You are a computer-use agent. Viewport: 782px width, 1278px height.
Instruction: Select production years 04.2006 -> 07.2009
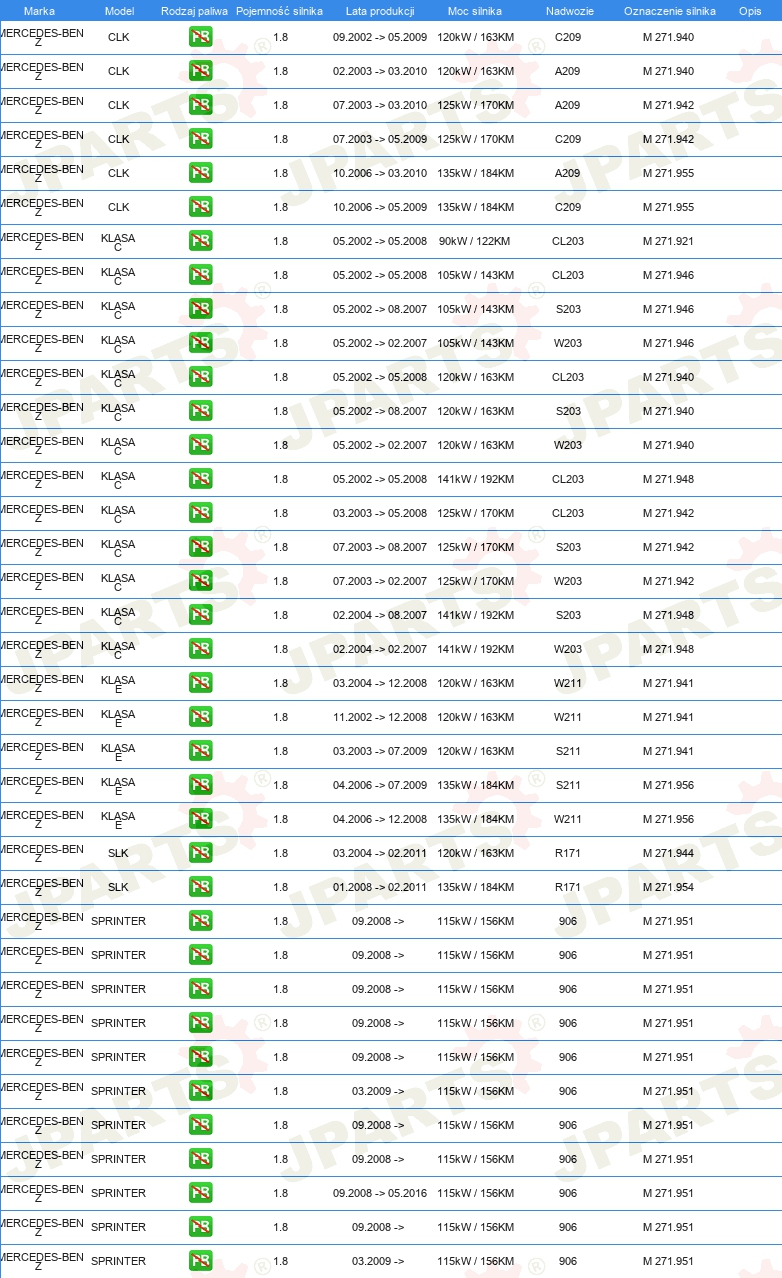pyautogui.click(x=380, y=785)
